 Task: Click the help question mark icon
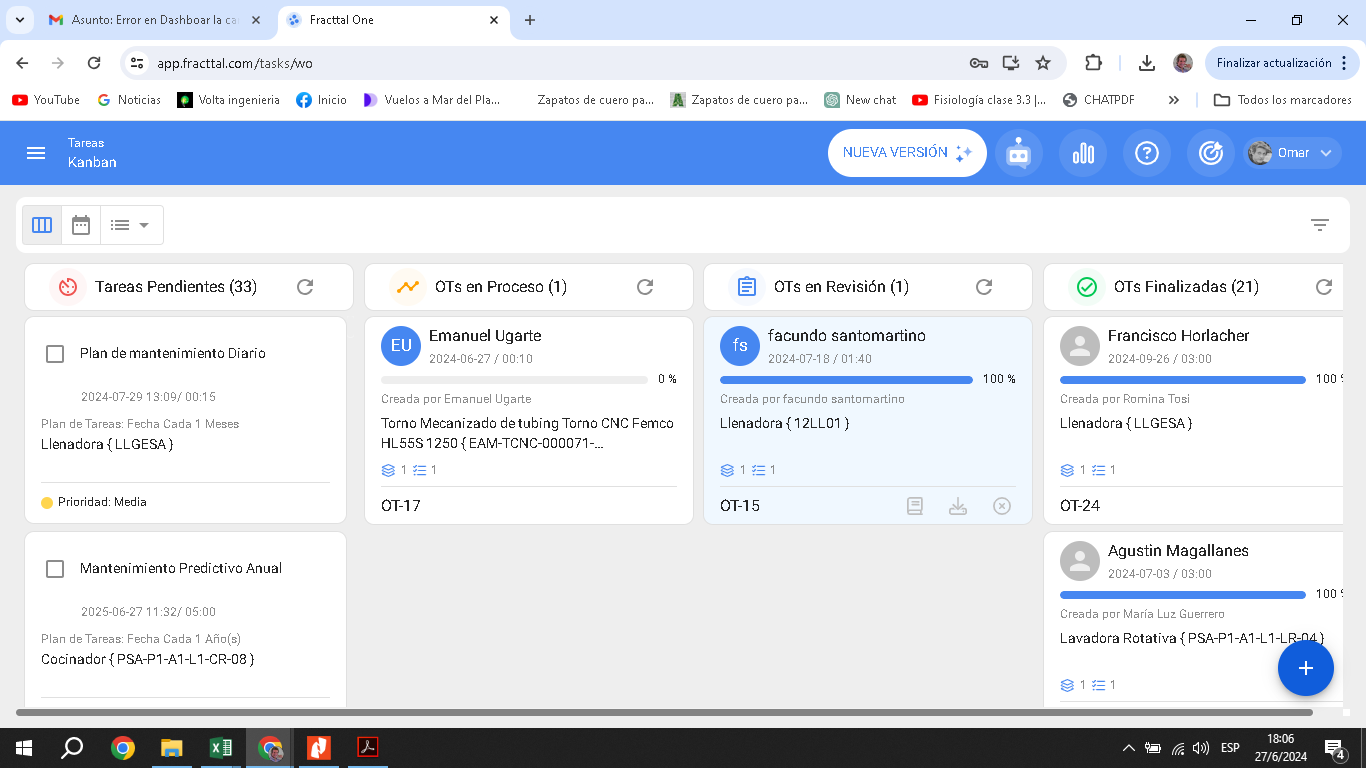pos(1147,153)
